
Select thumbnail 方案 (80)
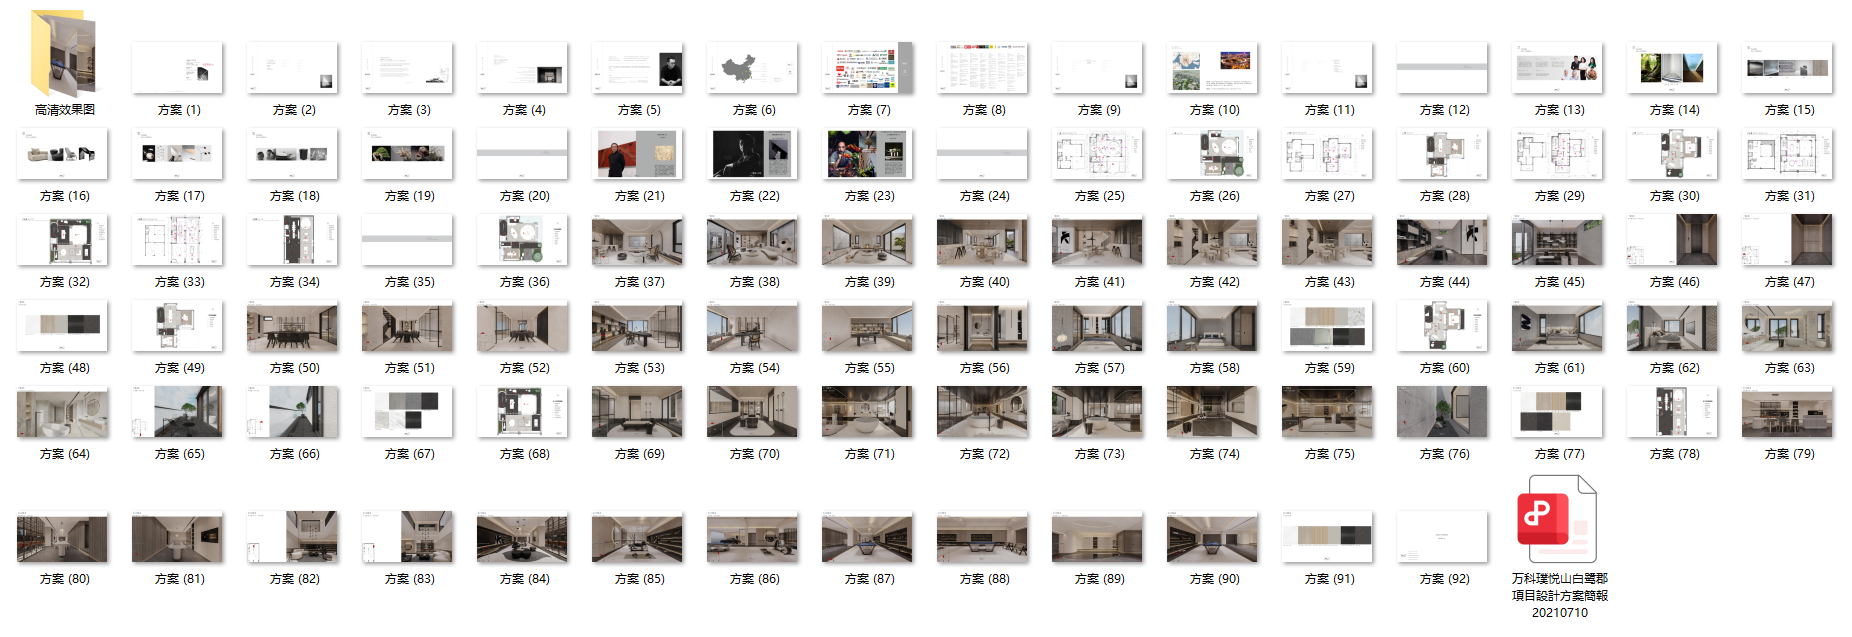coord(62,537)
